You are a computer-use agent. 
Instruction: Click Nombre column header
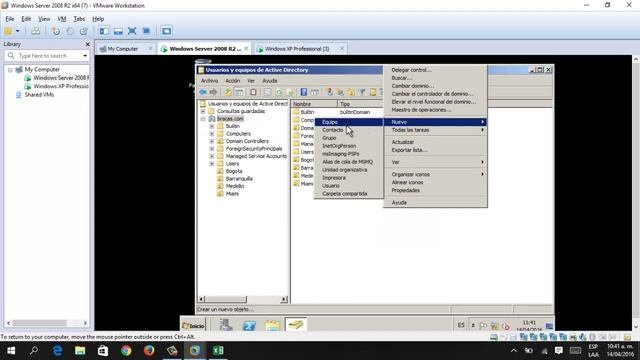click(x=313, y=104)
